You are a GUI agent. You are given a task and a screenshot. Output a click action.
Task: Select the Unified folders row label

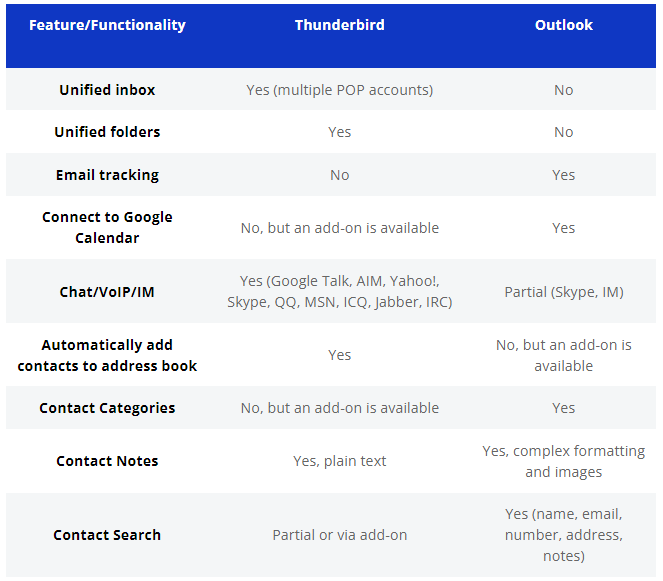(x=107, y=132)
